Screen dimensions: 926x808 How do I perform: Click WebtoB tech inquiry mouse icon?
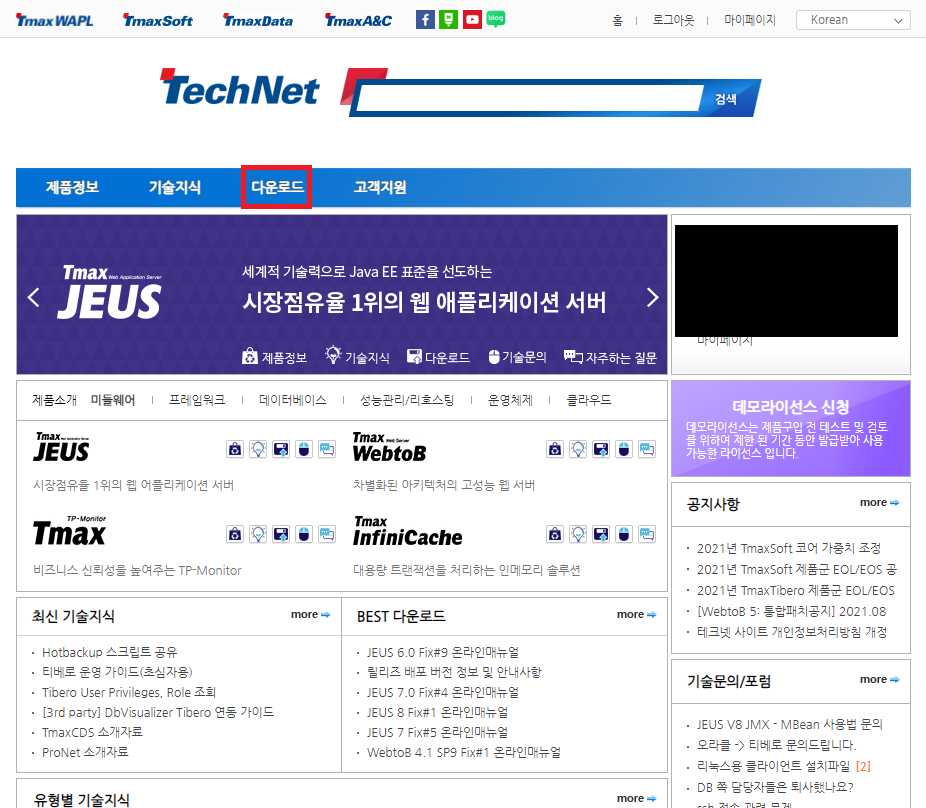point(624,449)
